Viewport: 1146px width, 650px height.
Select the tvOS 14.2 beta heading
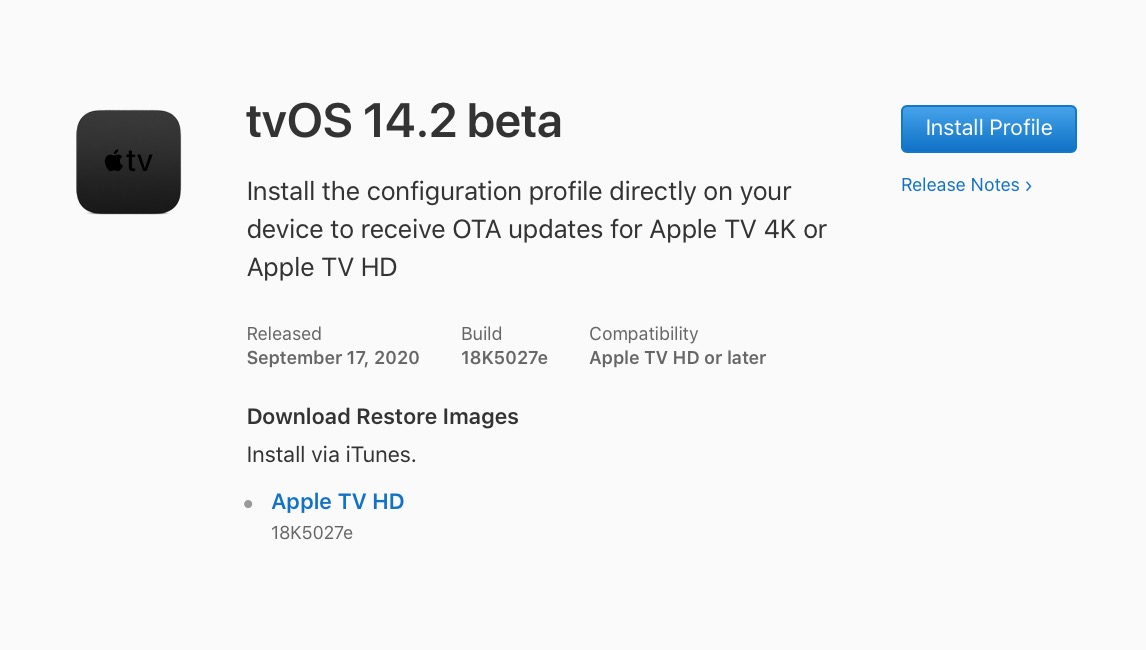click(x=404, y=121)
